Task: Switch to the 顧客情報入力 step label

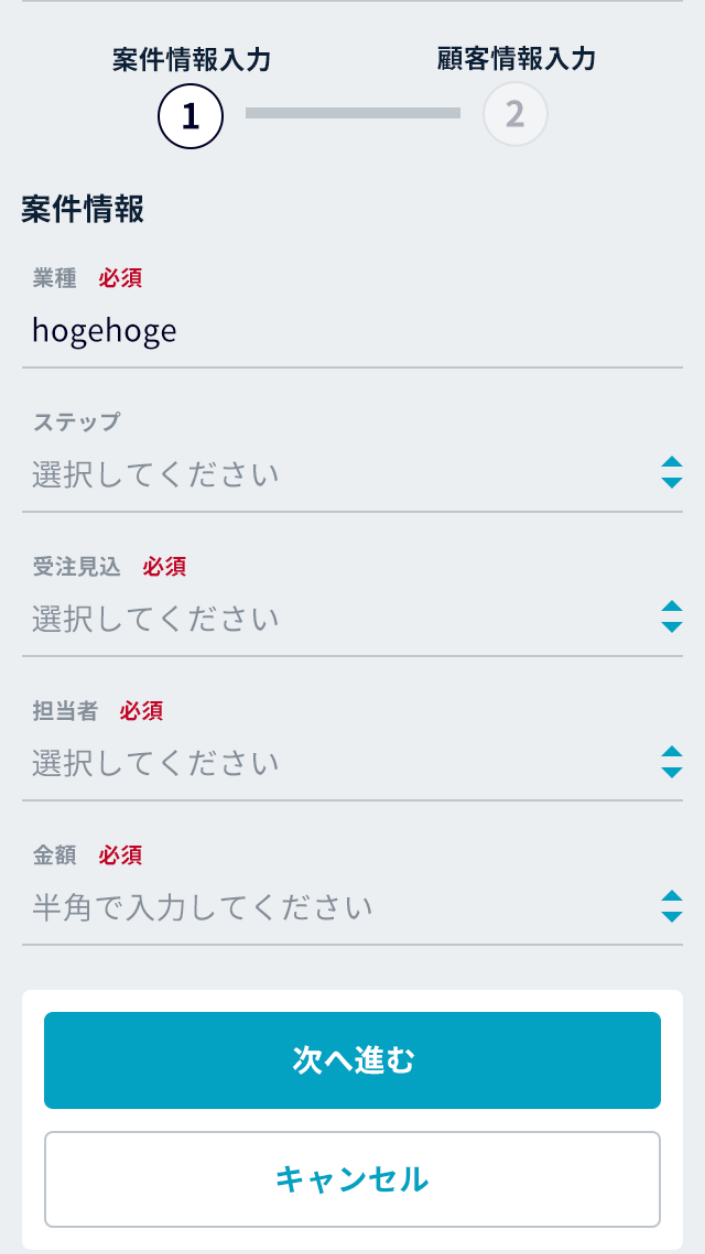Action: [x=516, y=59]
